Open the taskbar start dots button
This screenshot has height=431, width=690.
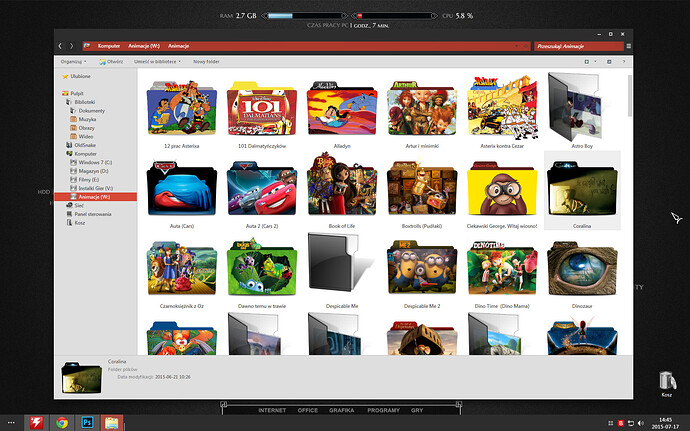[x=11, y=423]
